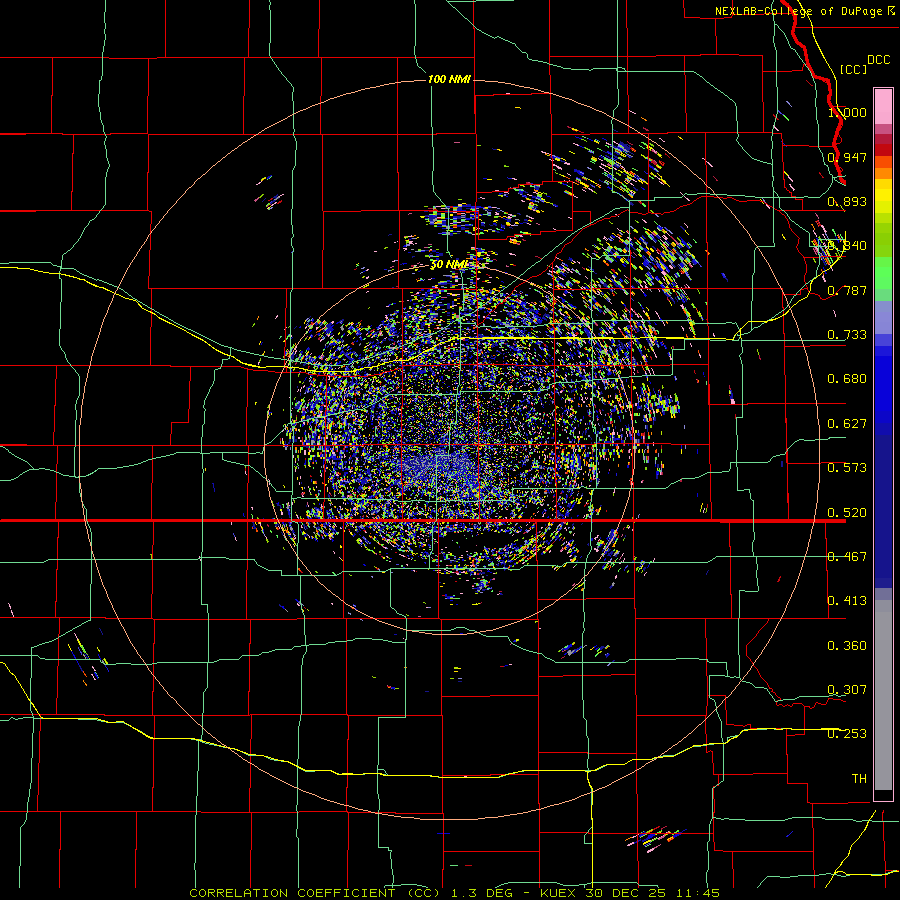Click the 0.627 color scale value
The image size is (900, 900).
(x=847, y=424)
